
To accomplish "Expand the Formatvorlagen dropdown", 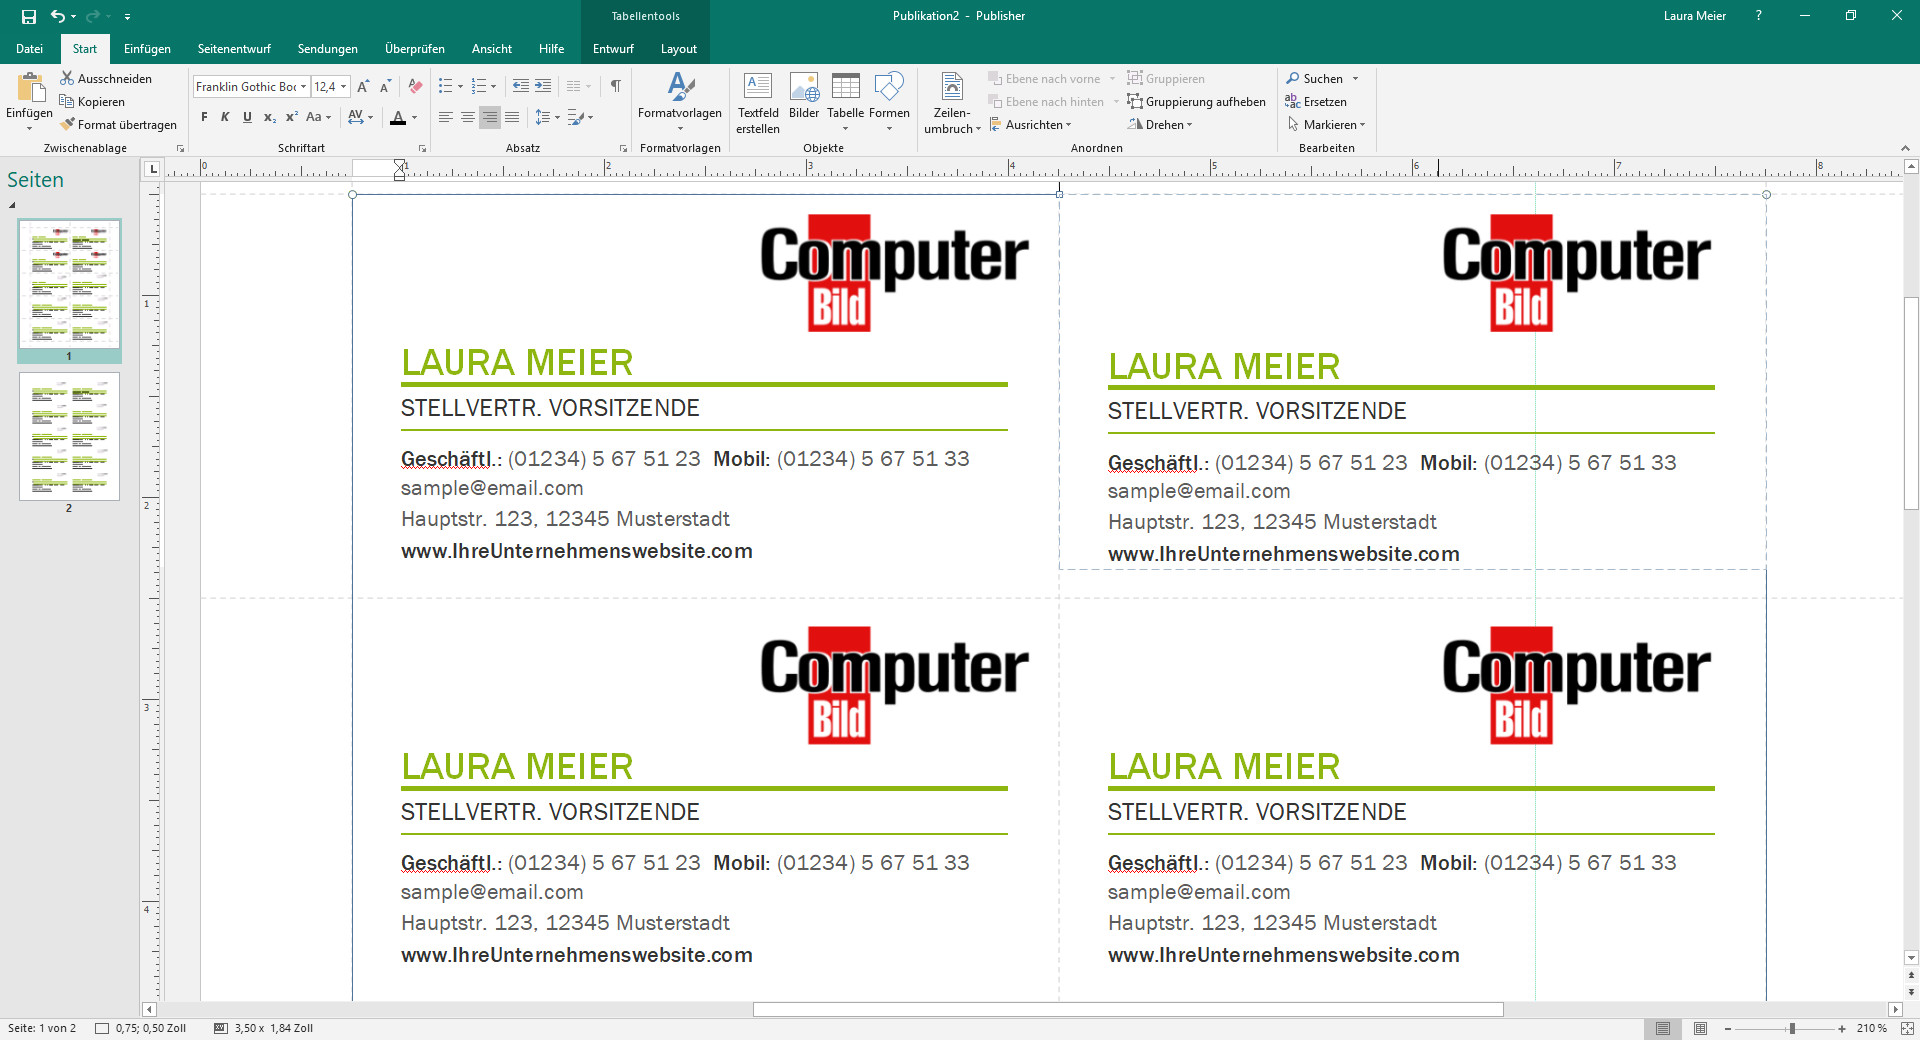I will [680, 128].
